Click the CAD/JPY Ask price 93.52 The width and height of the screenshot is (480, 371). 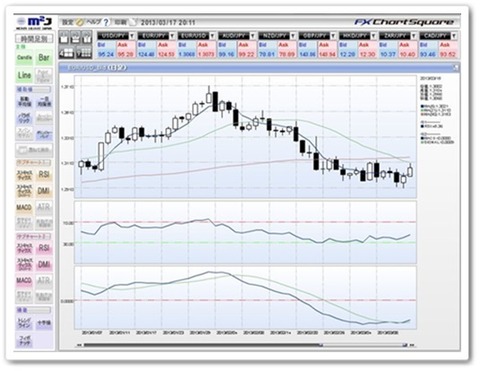448,54
